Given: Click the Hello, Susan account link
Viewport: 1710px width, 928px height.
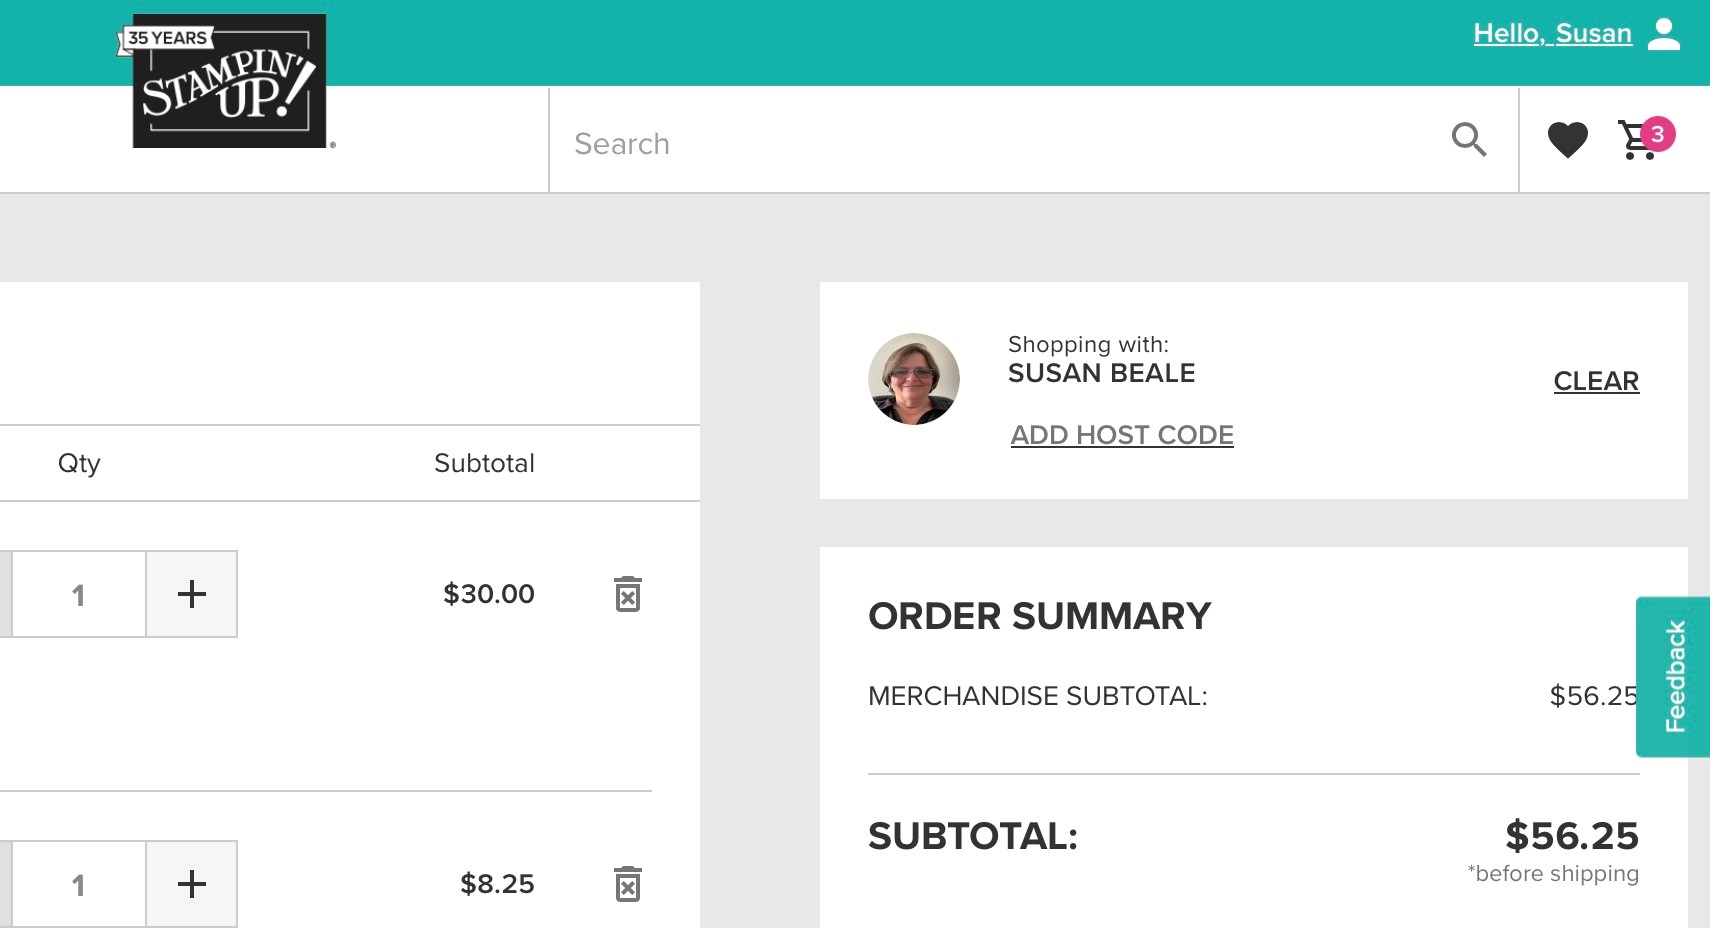Looking at the screenshot, I should click(1552, 34).
